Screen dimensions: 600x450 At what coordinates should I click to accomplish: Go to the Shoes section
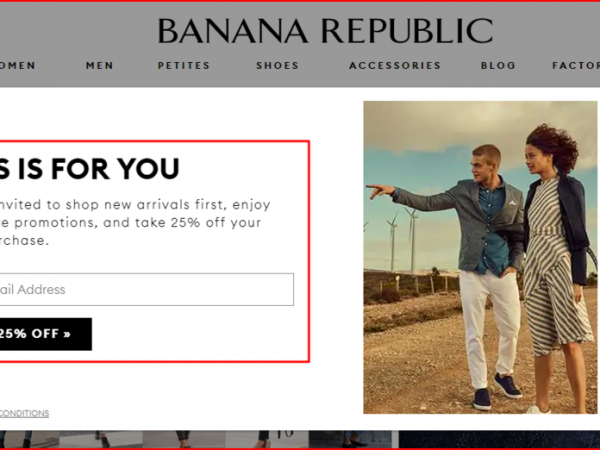277,65
